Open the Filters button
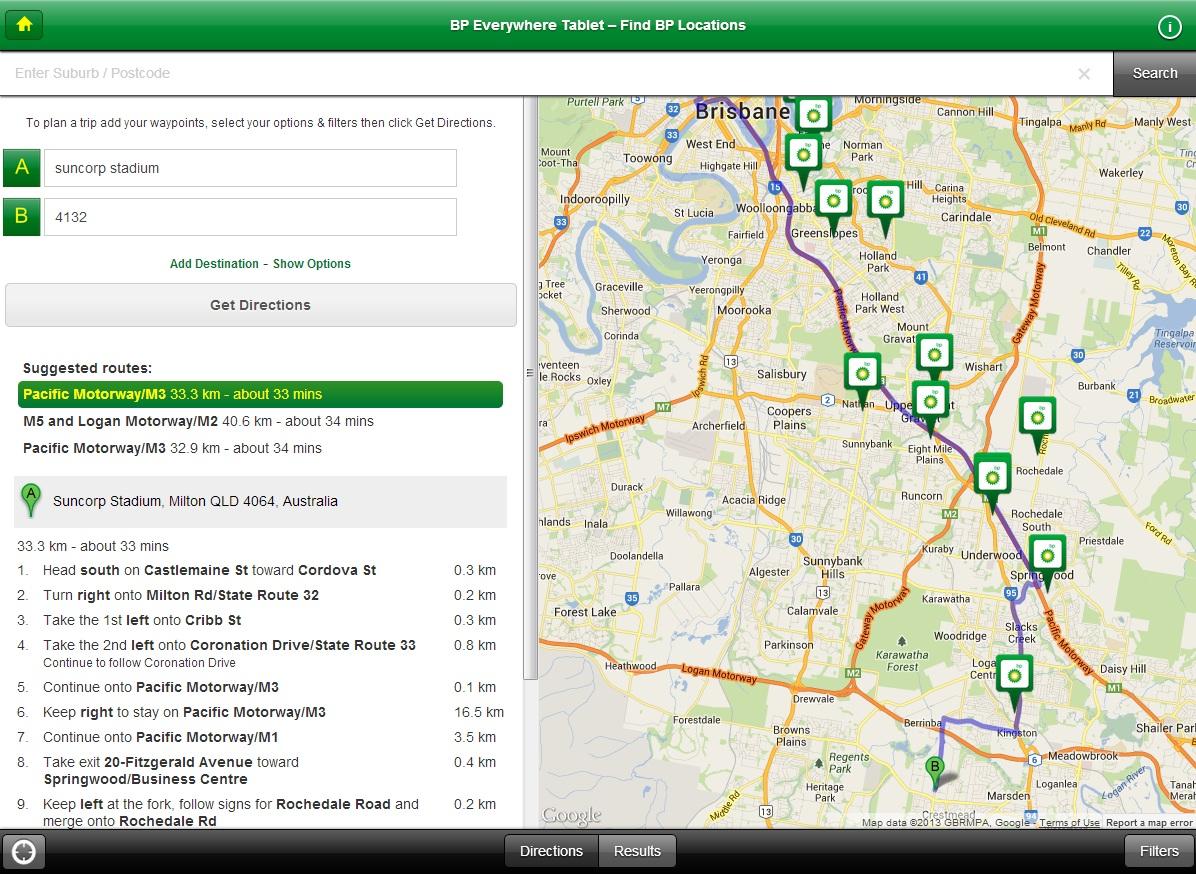Viewport: 1196px width, 874px height. [1159, 851]
